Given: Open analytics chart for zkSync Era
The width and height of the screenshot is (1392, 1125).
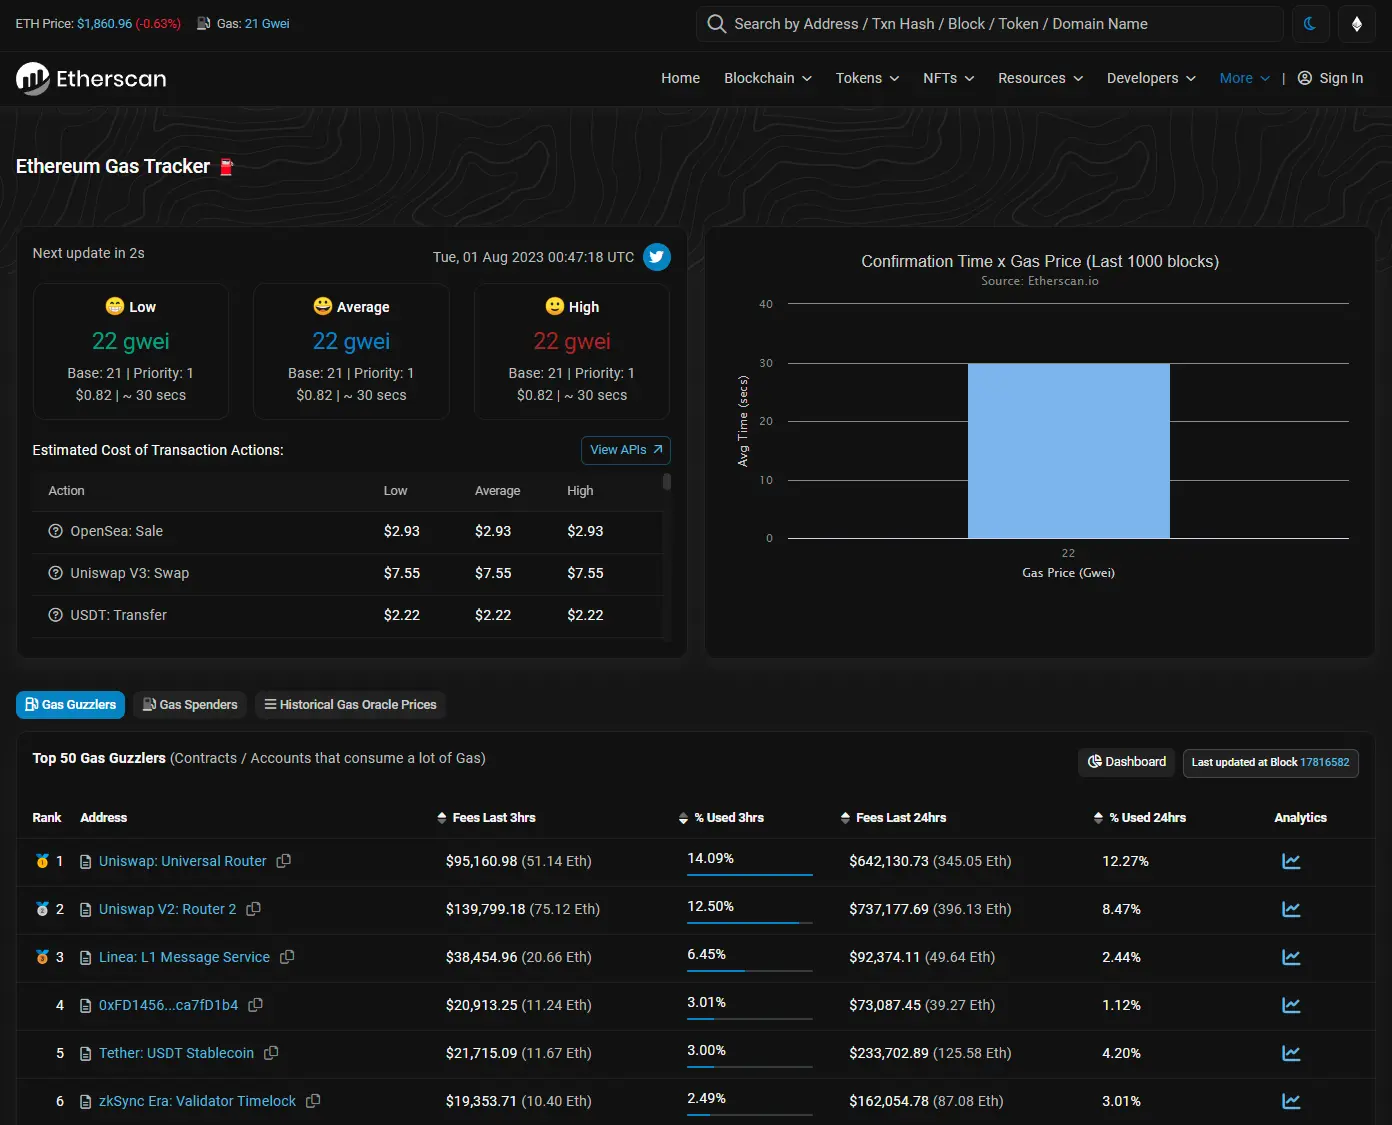Looking at the screenshot, I should coord(1291,1101).
